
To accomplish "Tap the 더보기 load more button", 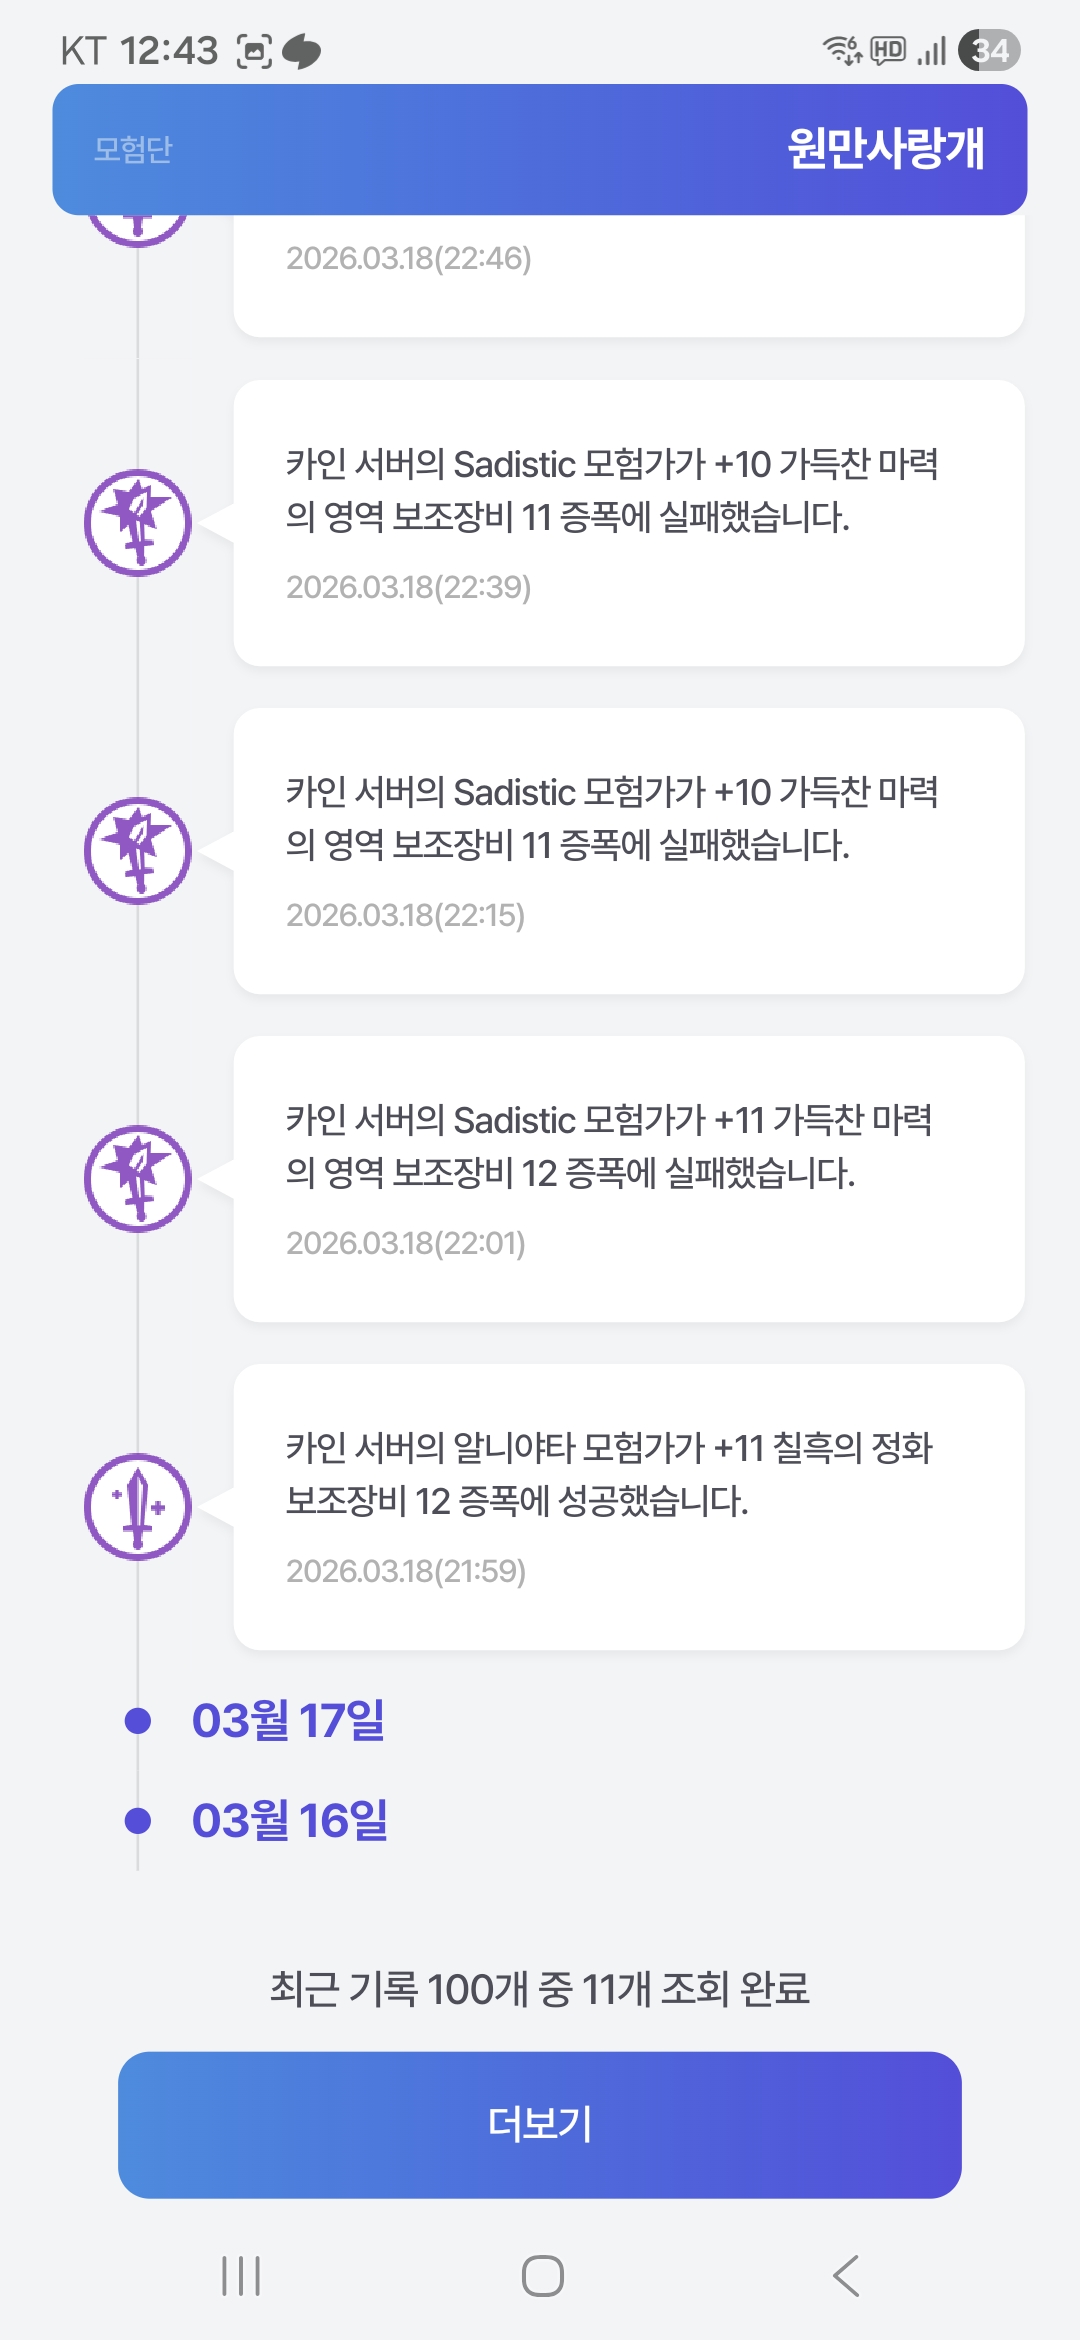I will [x=540, y=2124].
